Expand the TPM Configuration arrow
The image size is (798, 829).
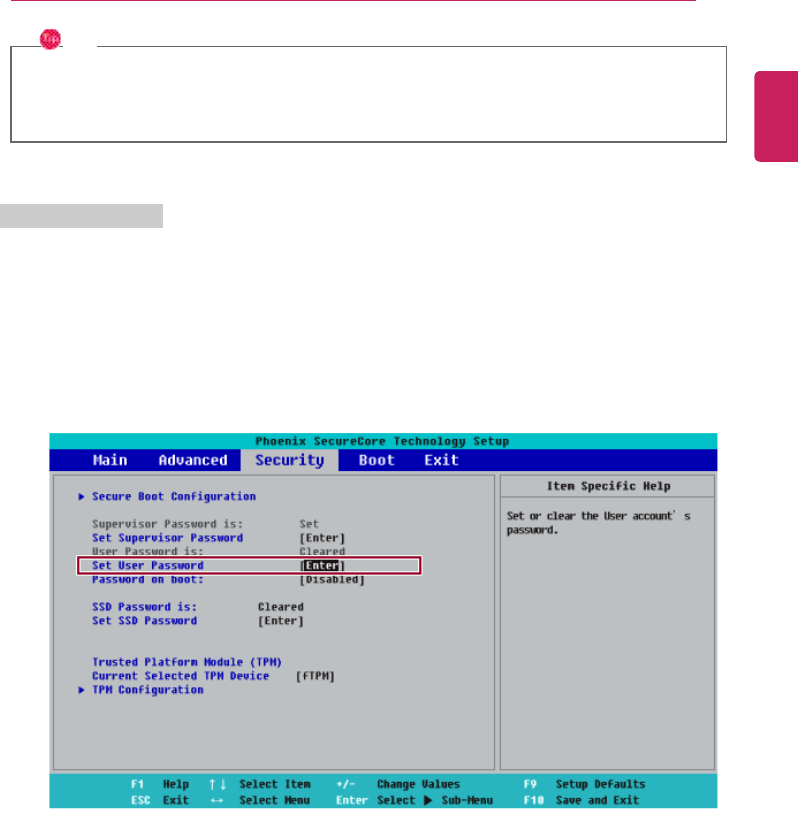coord(81,690)
